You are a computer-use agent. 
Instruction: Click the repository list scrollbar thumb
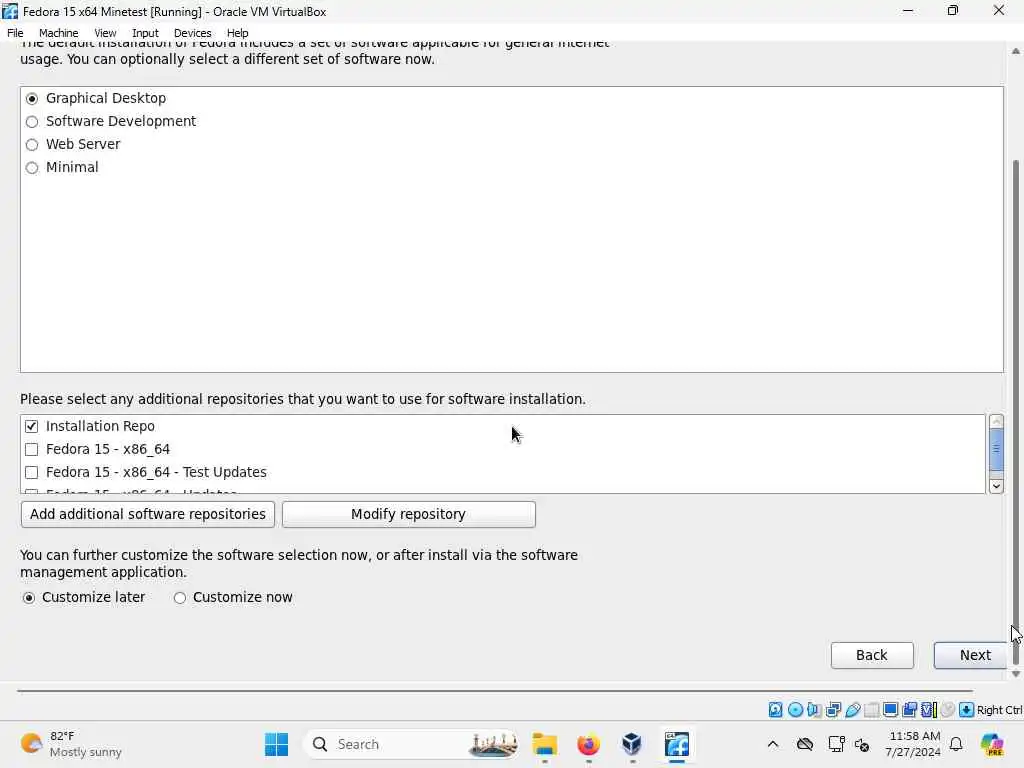pyautogui.click(x=996, y=449)
